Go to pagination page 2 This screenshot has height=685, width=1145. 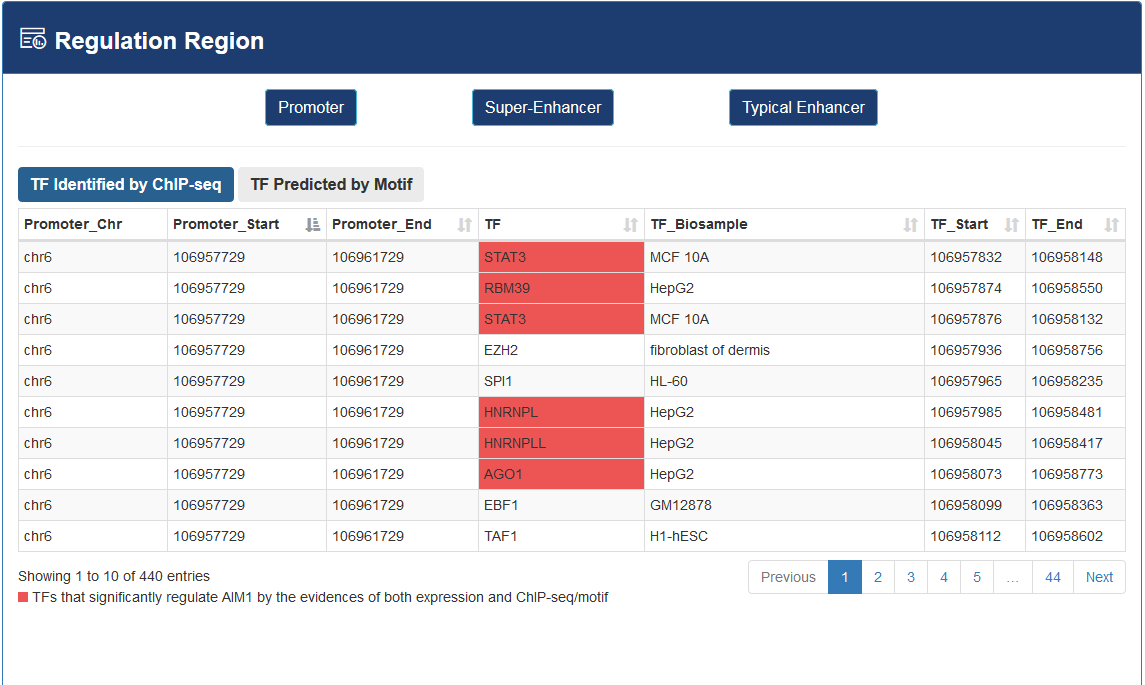point(878,577)
